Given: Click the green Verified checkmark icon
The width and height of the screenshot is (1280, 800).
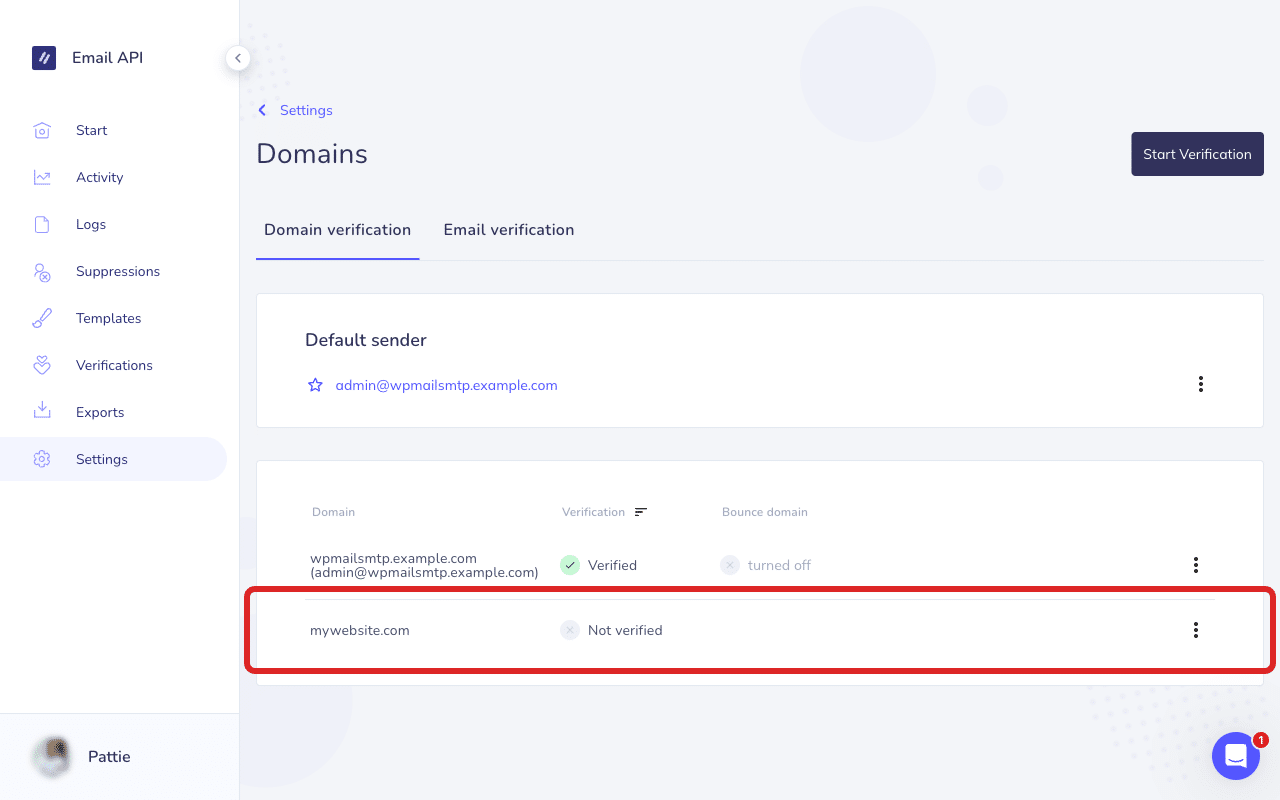Looking at the screenshot, I should [570, 565].
